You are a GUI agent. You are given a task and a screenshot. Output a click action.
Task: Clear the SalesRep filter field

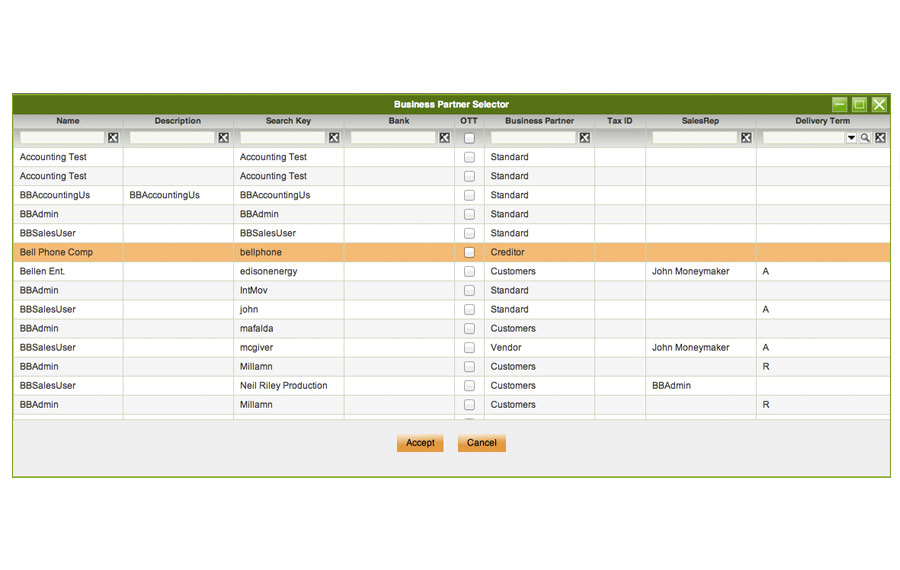(x=746, y=138)
